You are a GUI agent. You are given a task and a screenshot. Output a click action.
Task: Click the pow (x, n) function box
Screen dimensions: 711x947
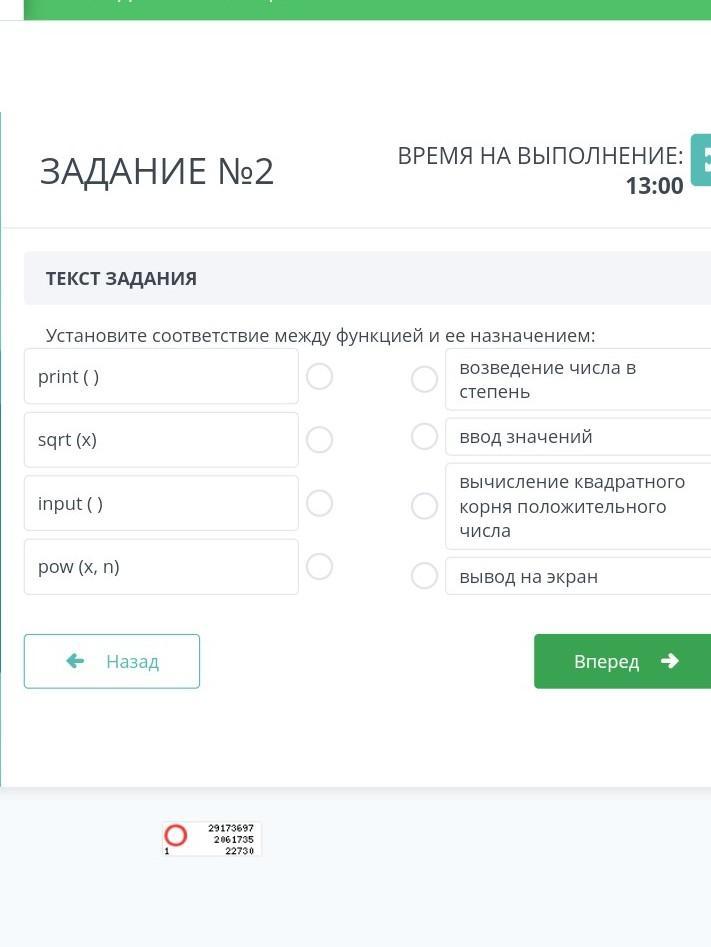tap(161, 567)
